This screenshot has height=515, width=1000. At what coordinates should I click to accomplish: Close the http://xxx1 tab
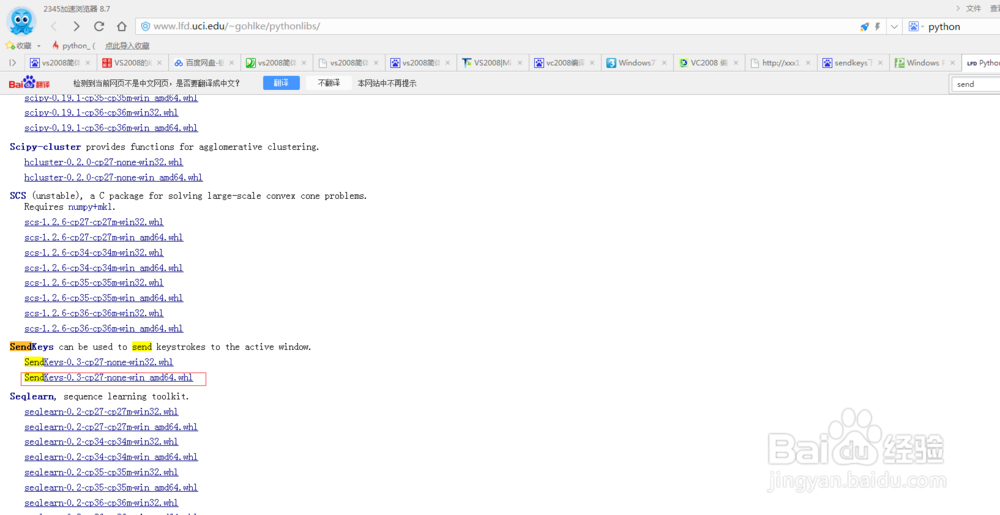point(809,62)
